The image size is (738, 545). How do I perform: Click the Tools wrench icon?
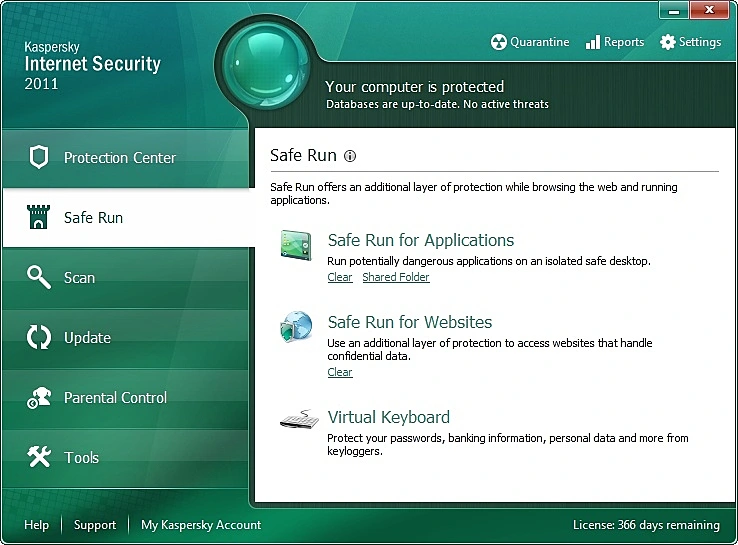pyautogui.click(x=39, y=457)
